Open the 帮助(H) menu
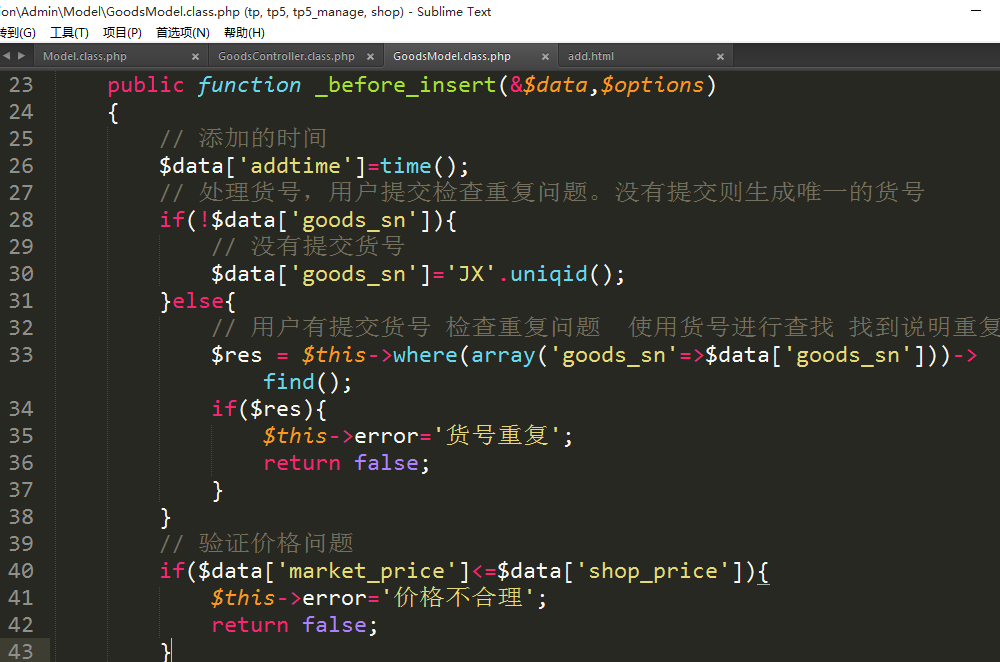This screenshot has height=662, width=1000. pyautogui.click(x=244, y=33)
